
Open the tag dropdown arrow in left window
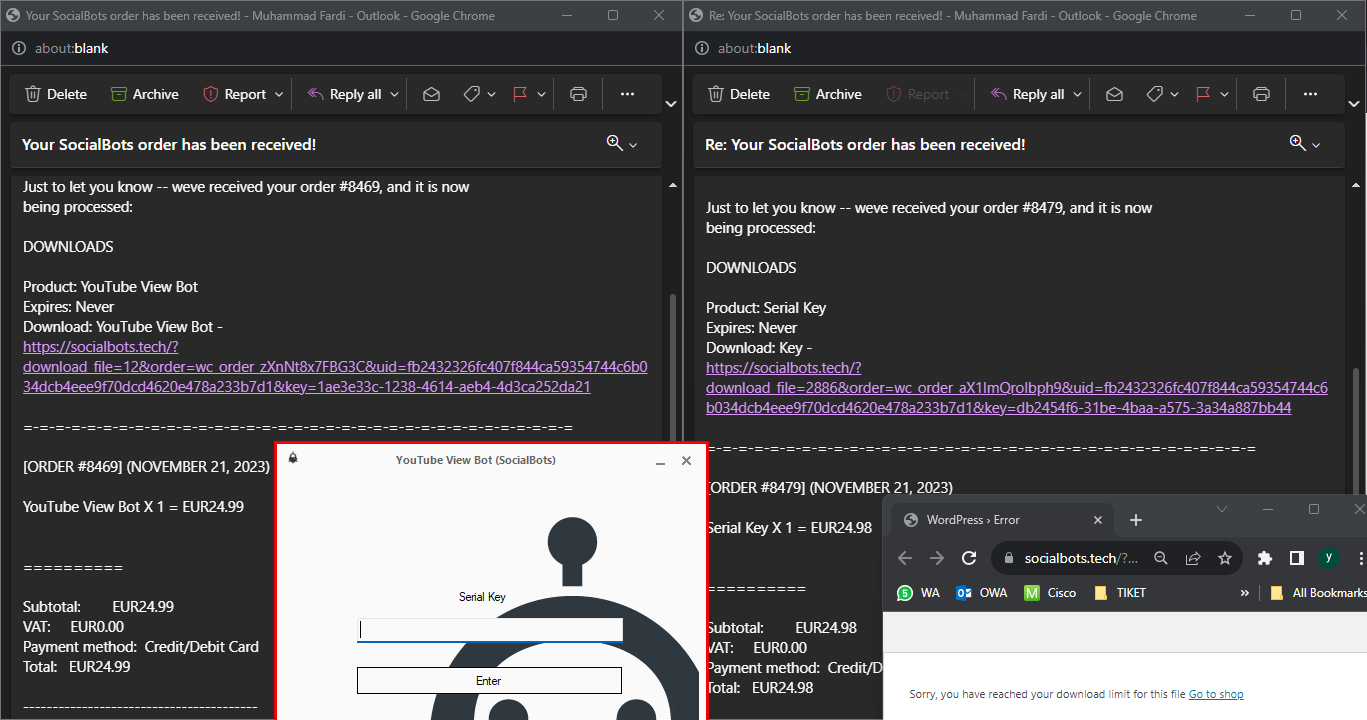click(491, 94)
